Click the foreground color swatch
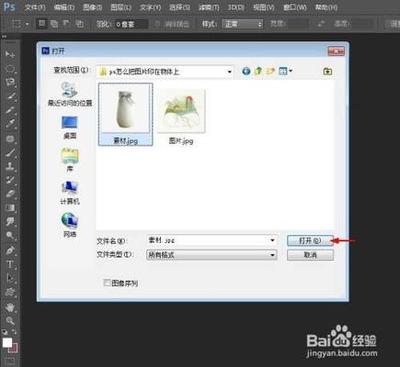The height and width of the screenshot is (367, 400). (7, 343)
